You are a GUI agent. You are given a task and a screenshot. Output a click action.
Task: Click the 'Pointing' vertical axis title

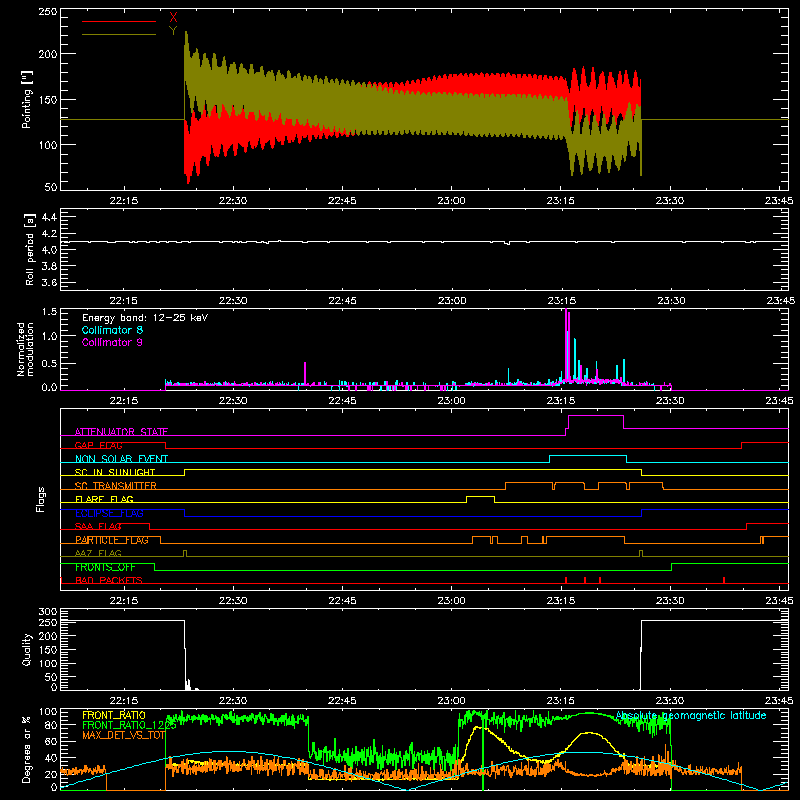(x=27, y=99)
